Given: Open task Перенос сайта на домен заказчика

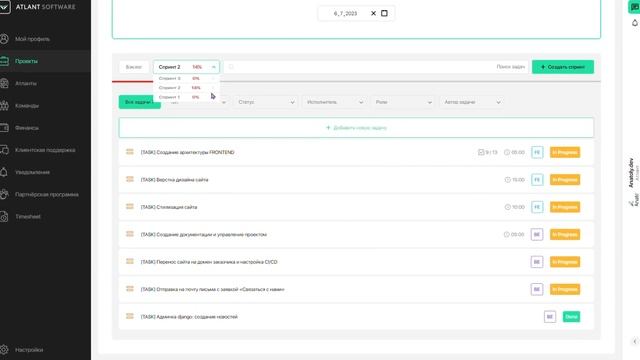Looking at the screenshot, I should (209, 262).
